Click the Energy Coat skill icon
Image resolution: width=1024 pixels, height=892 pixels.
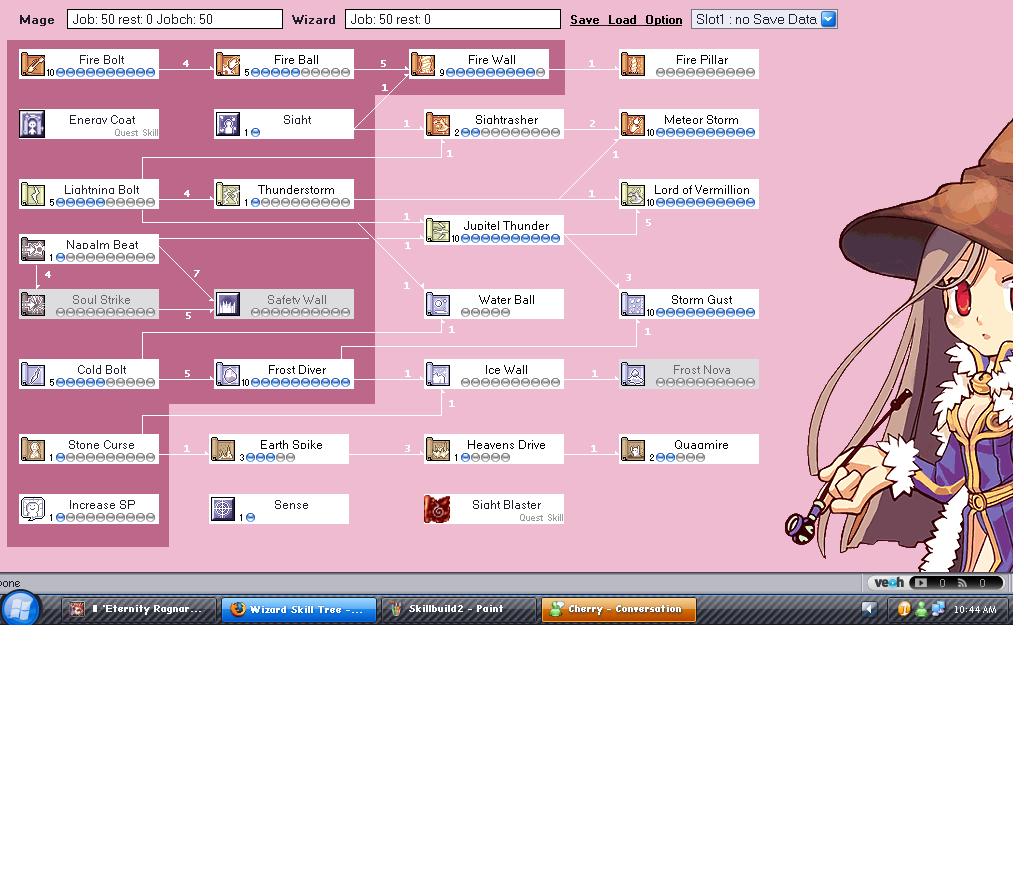(x=33, y=124)
